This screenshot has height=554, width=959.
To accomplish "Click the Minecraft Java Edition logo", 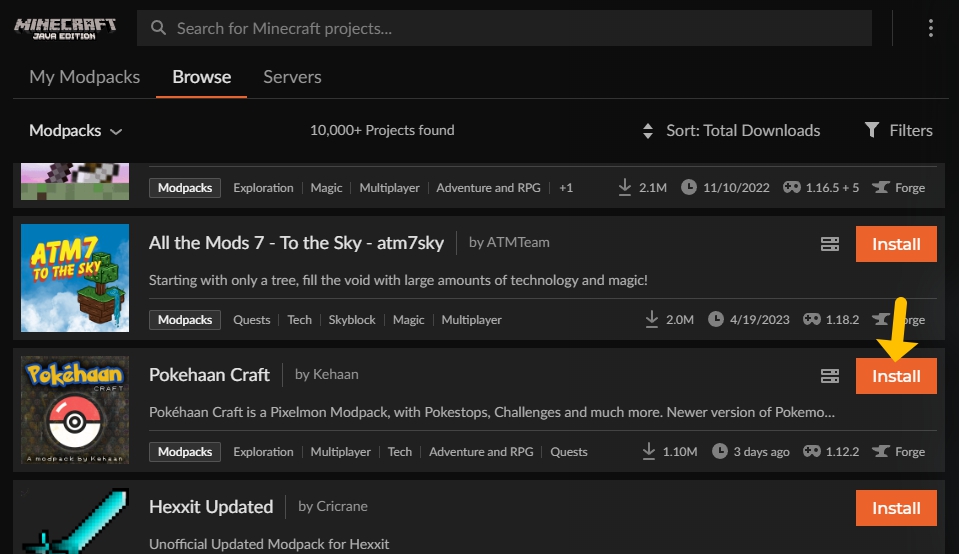I will 66,28.
